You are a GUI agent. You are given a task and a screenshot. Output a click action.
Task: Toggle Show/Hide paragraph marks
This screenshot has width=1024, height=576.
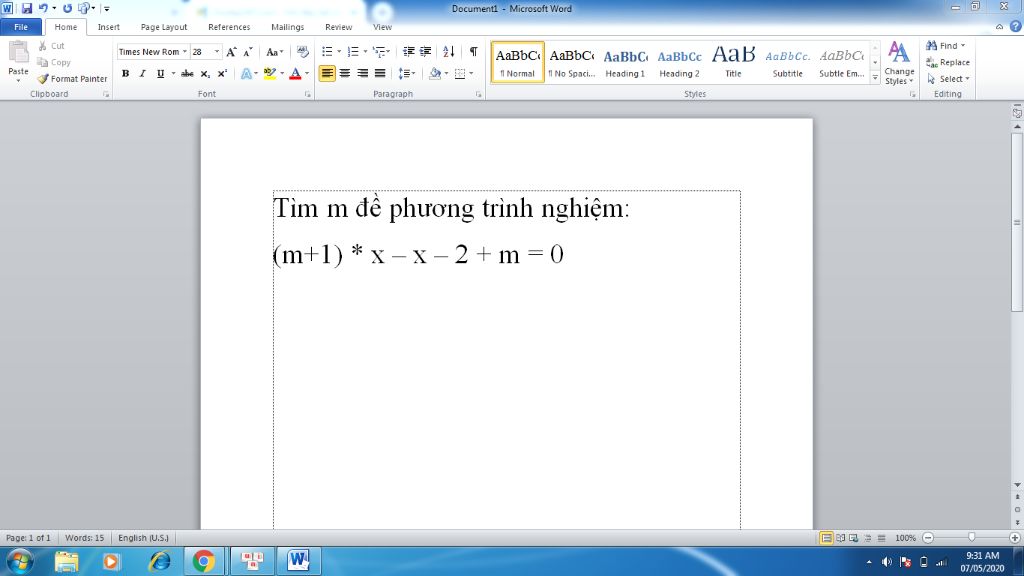point(473,52)
